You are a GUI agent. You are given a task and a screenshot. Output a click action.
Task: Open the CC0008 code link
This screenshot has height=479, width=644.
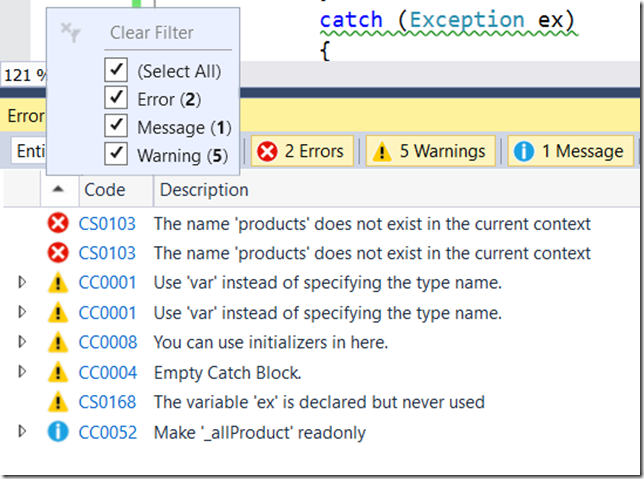(x=108, y=342)
